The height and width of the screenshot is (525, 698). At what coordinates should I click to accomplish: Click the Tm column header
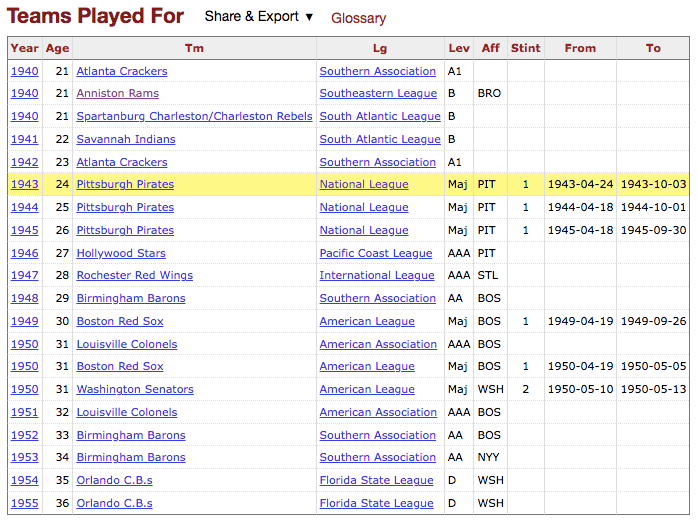click(x=194, y=48)
